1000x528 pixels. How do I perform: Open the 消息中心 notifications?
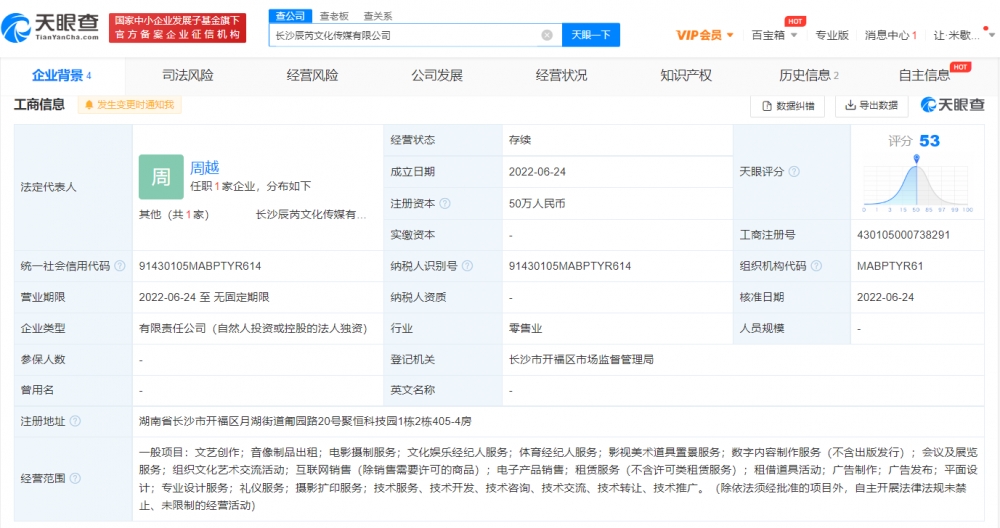click(x=890, y=35)
